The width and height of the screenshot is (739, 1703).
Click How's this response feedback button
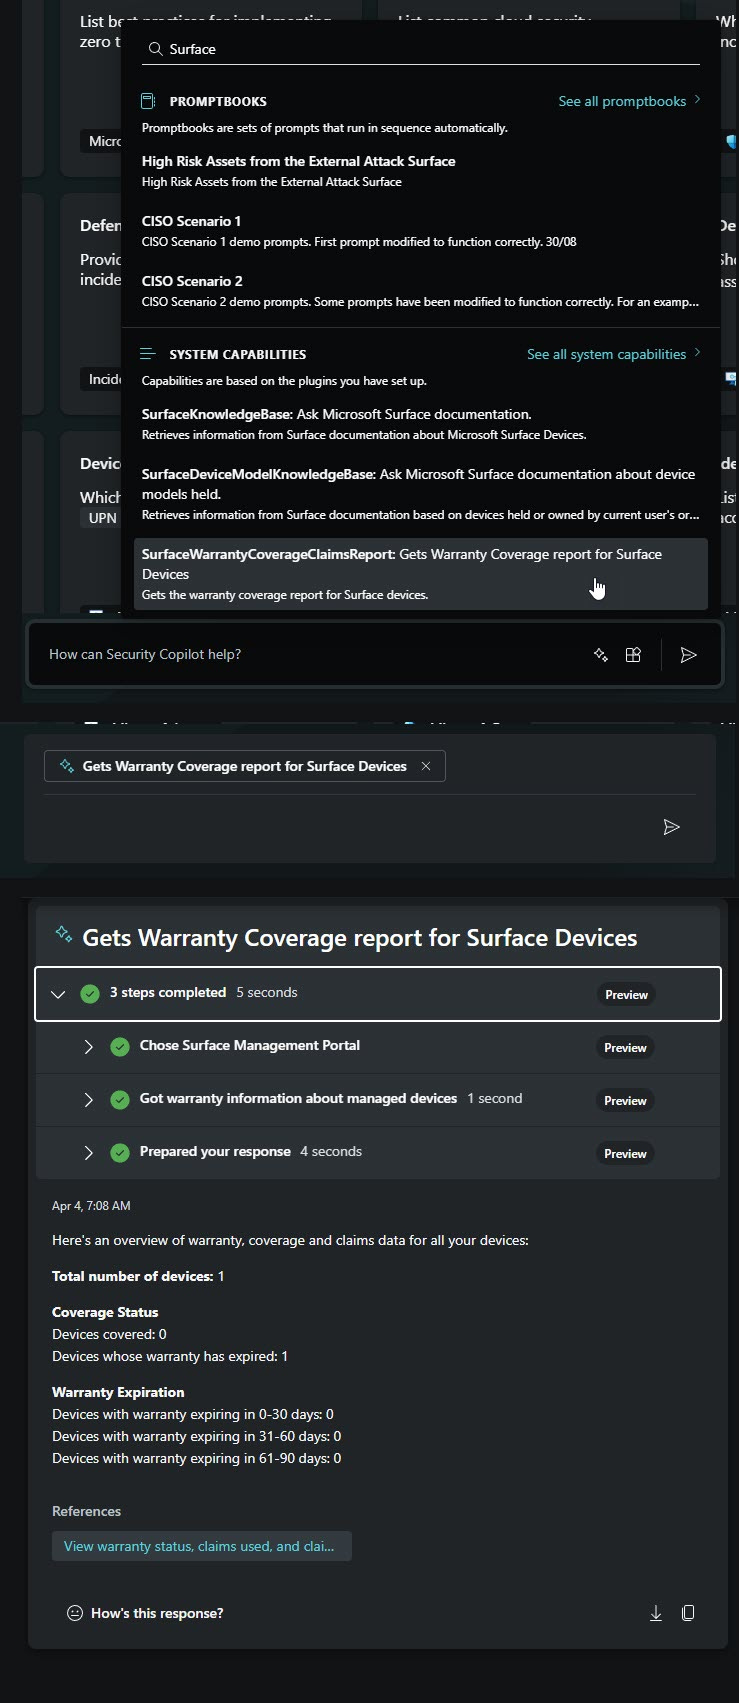[x=145, y=1613]
